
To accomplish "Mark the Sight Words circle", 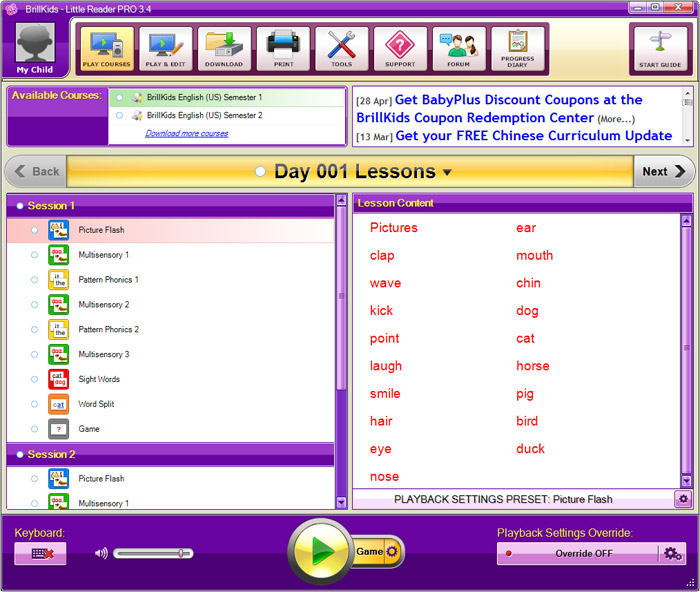I will 34,379.
